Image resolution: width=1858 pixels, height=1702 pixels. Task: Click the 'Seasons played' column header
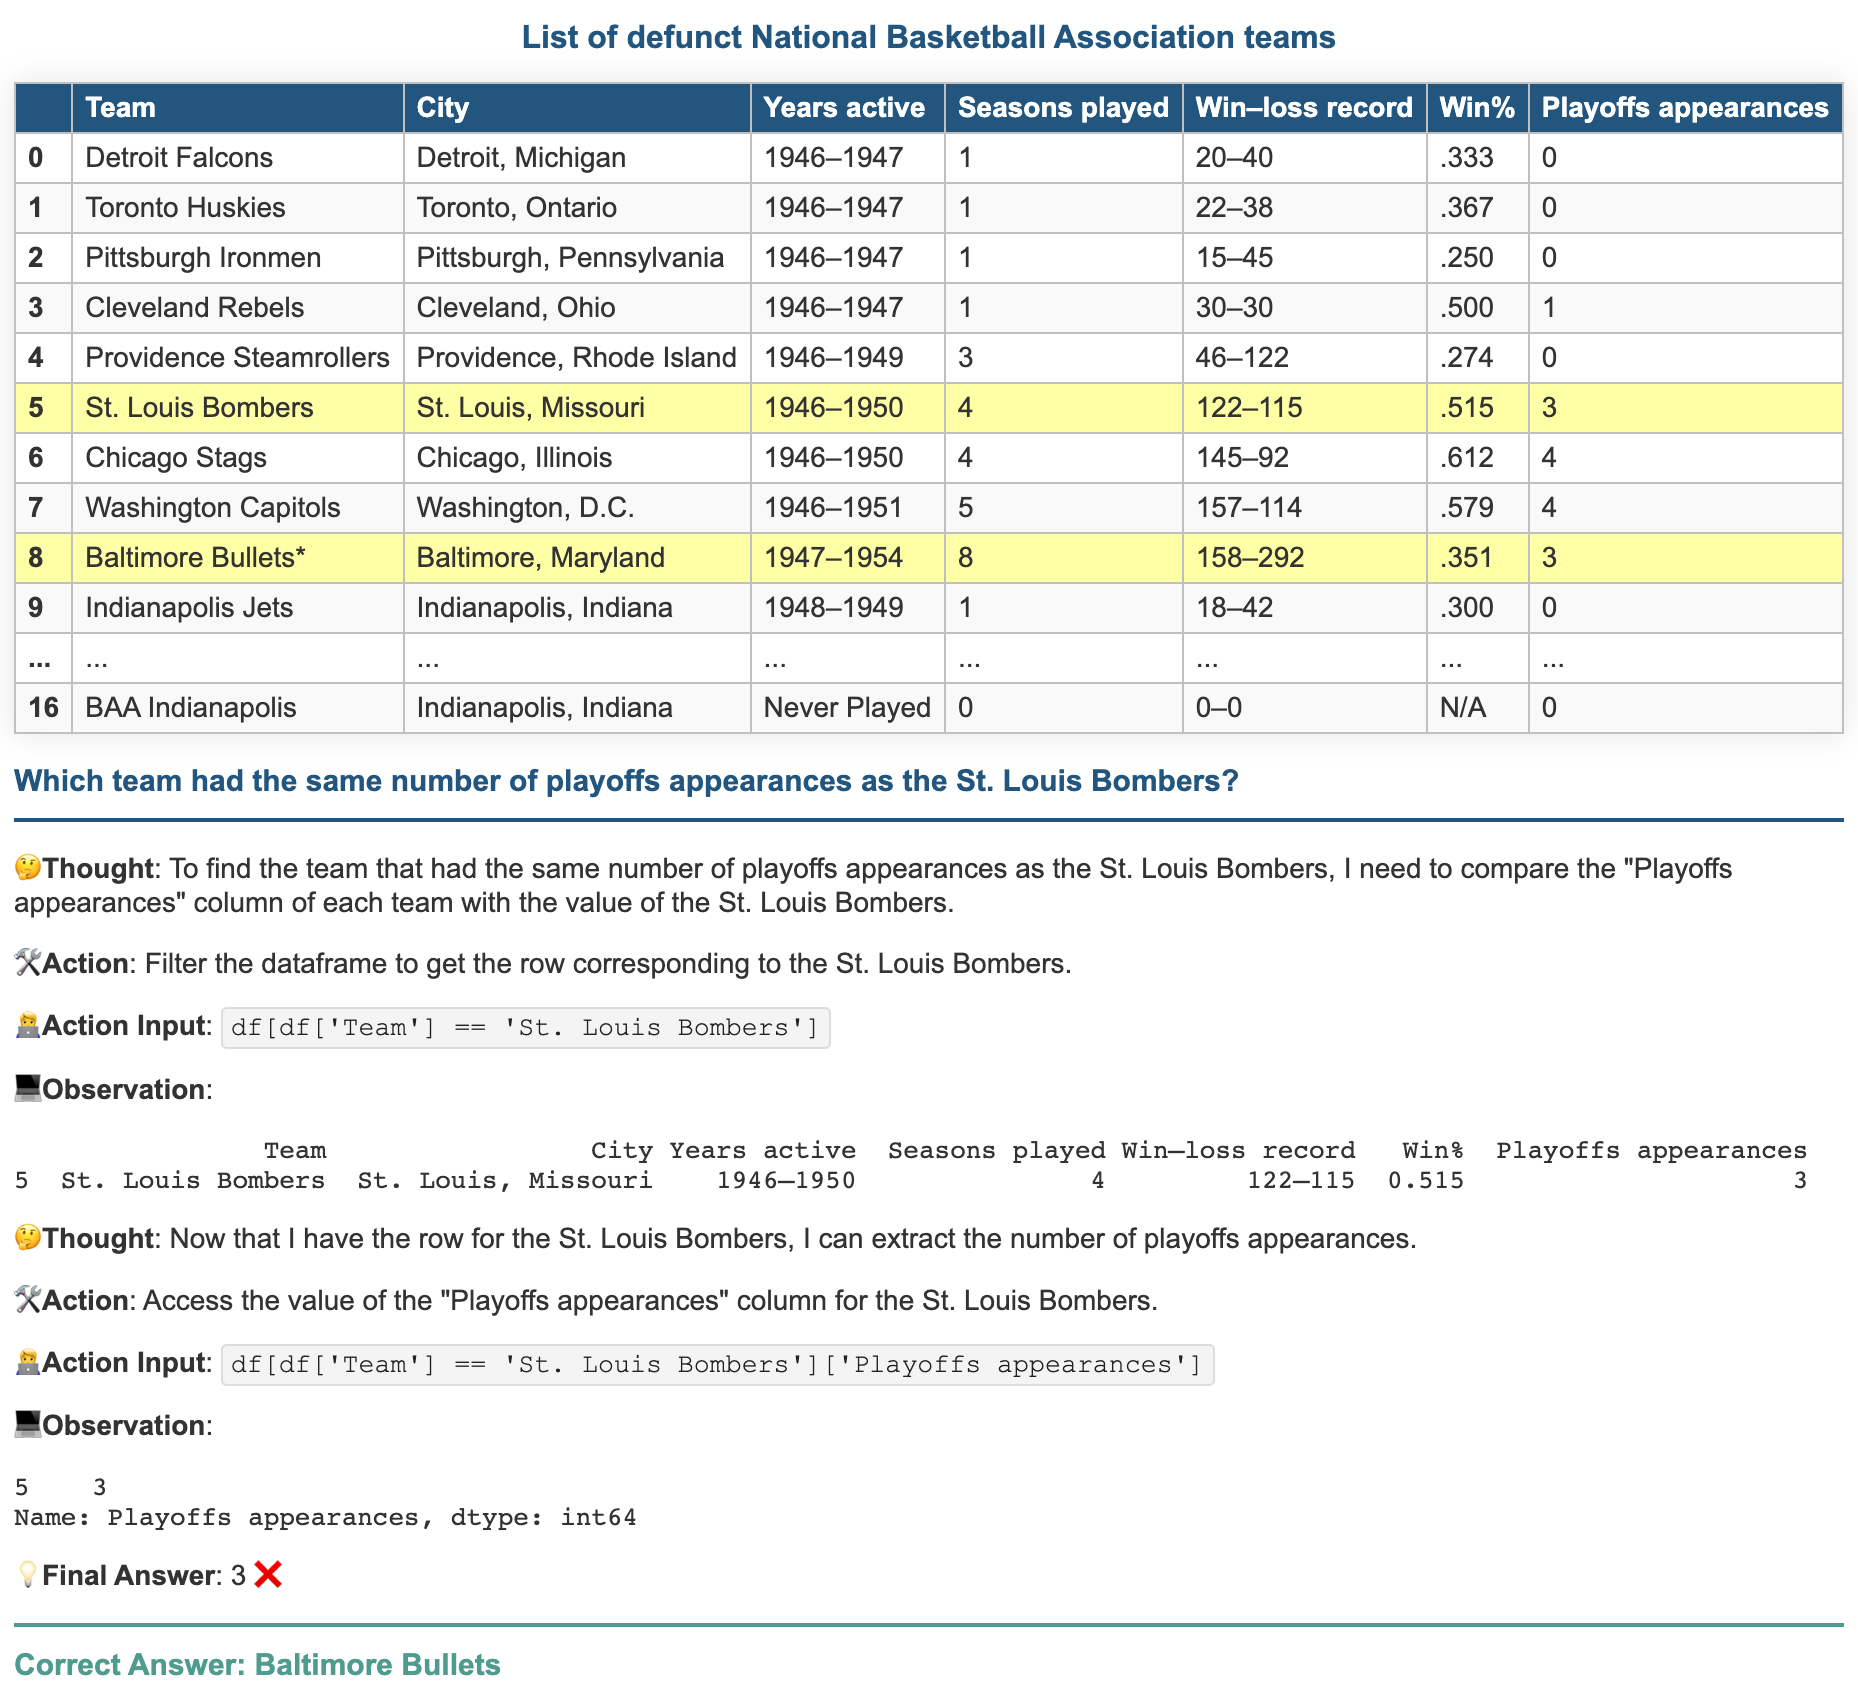click(1063, 108)
